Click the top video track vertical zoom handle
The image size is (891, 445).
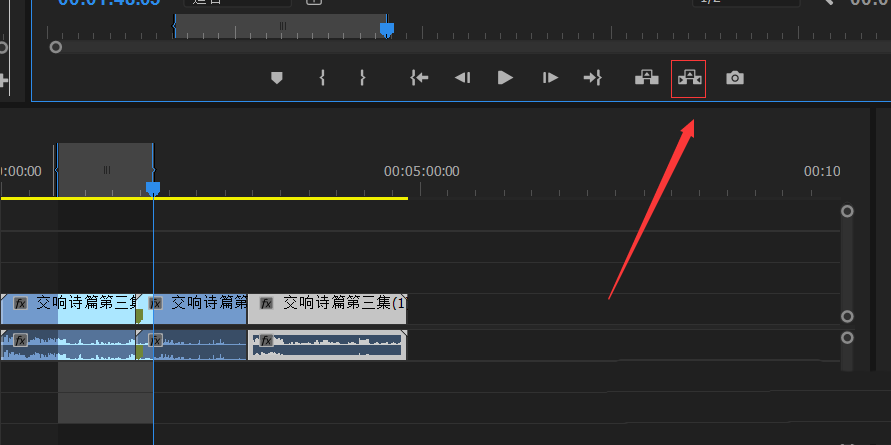pos(847,211)
